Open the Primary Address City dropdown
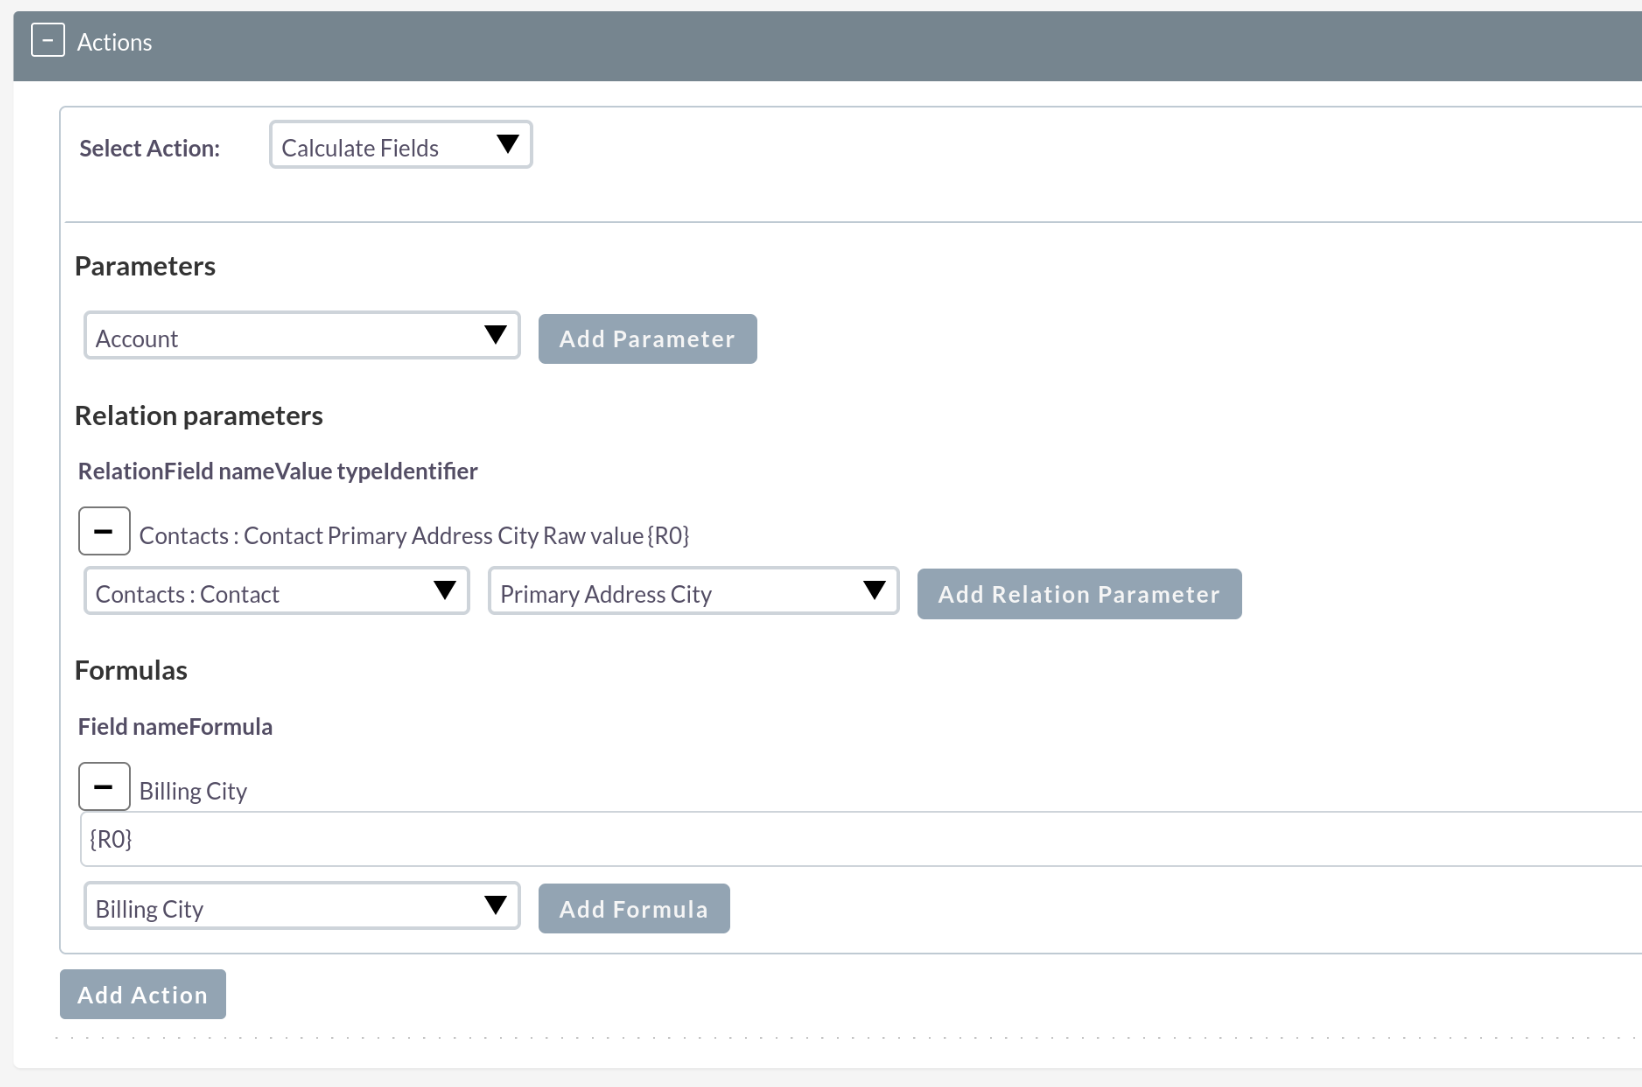This screenshot has width=1642, height=1087. [693, 592]
